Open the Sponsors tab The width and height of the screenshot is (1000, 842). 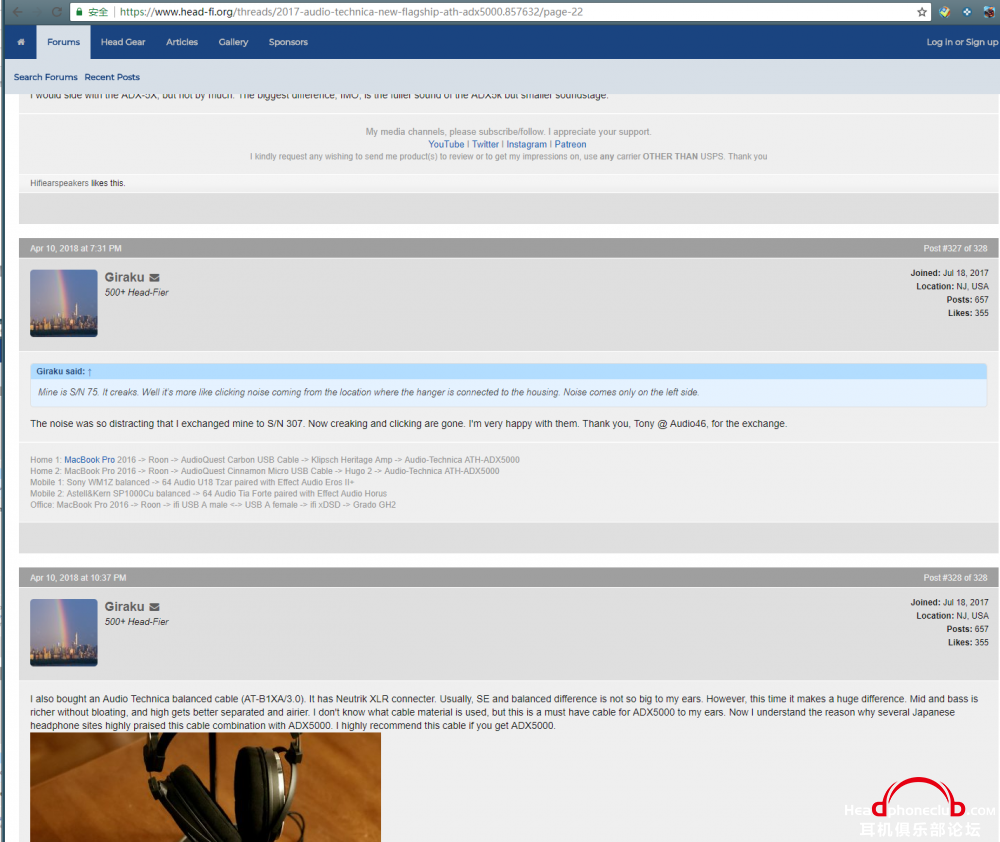pos(288,42)
